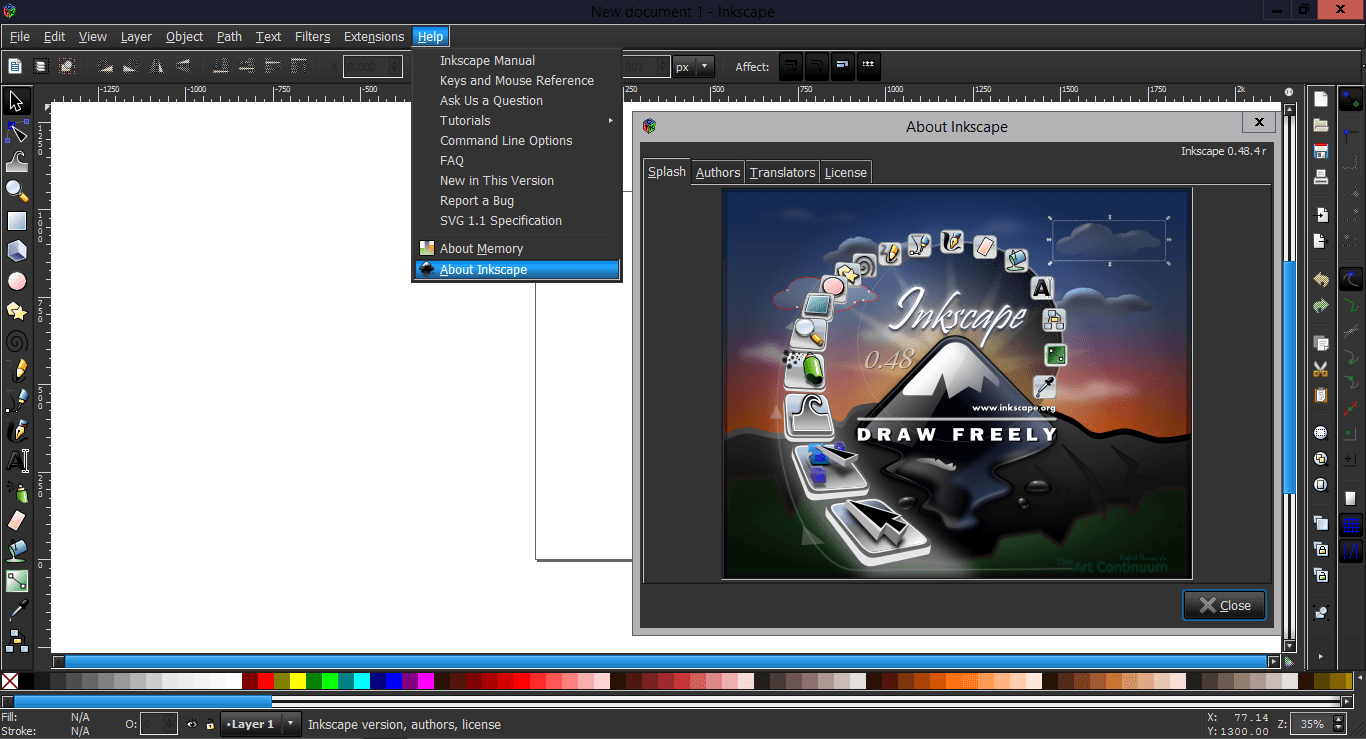The height and width of the screenshot is (739, 1366).
Task: Select the Calligraphy tool
Action: tap(16, 431)
